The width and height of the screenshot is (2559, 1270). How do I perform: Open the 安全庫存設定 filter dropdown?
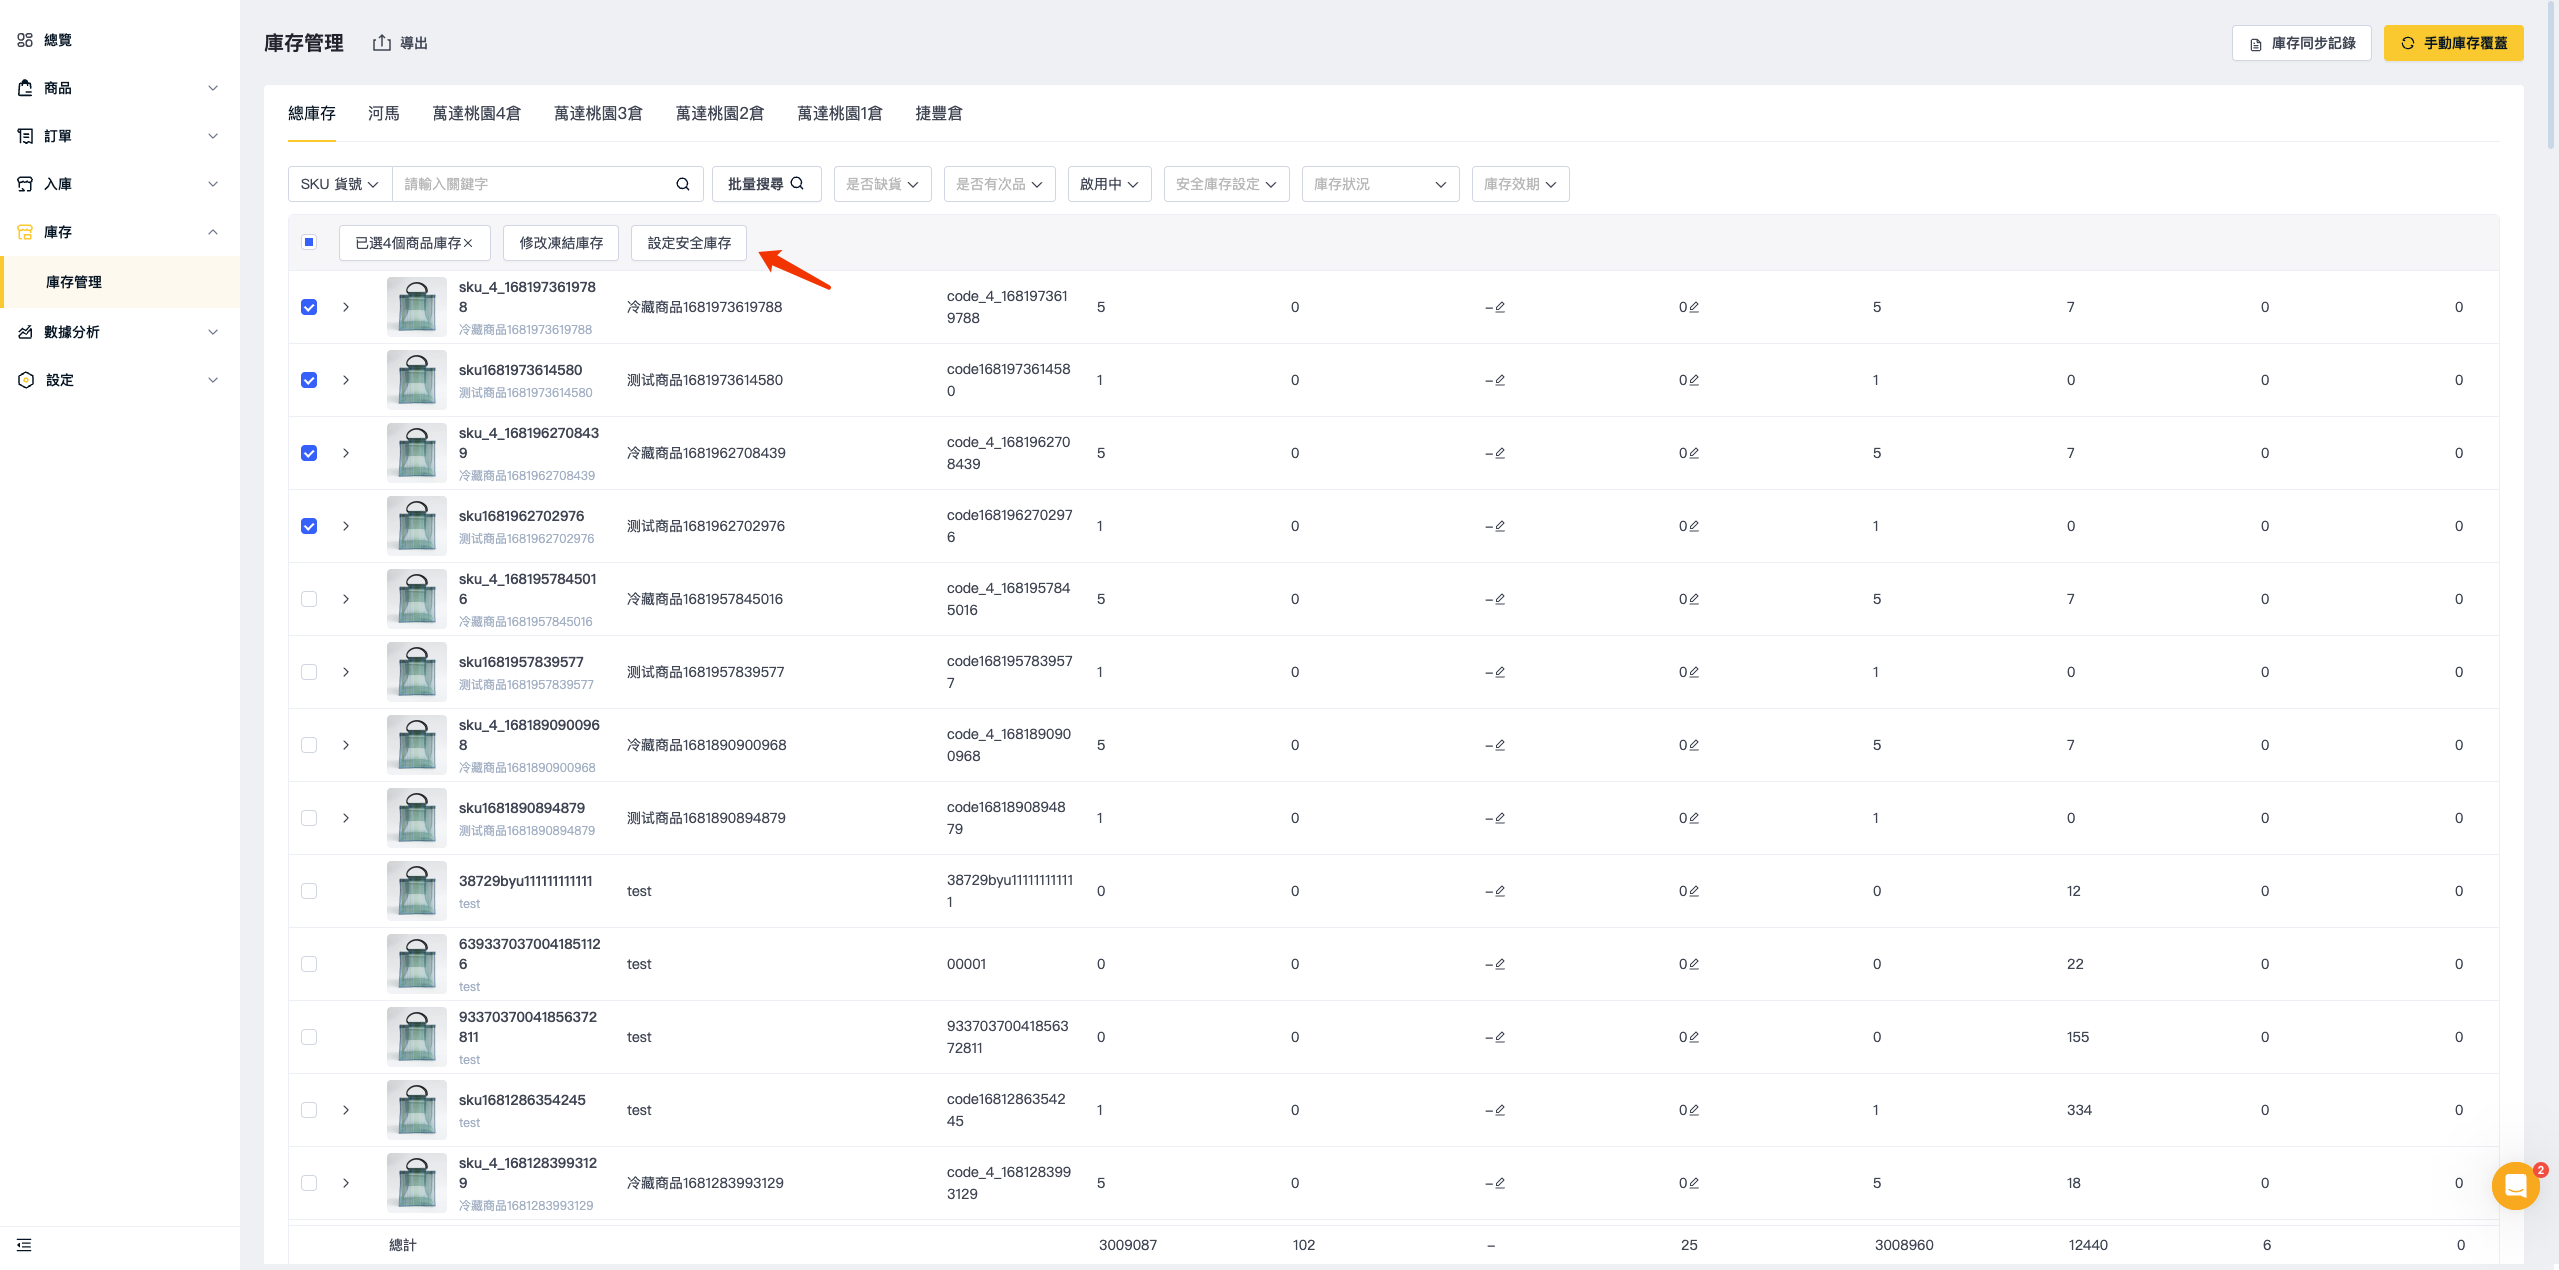(x=1227, y=184)
